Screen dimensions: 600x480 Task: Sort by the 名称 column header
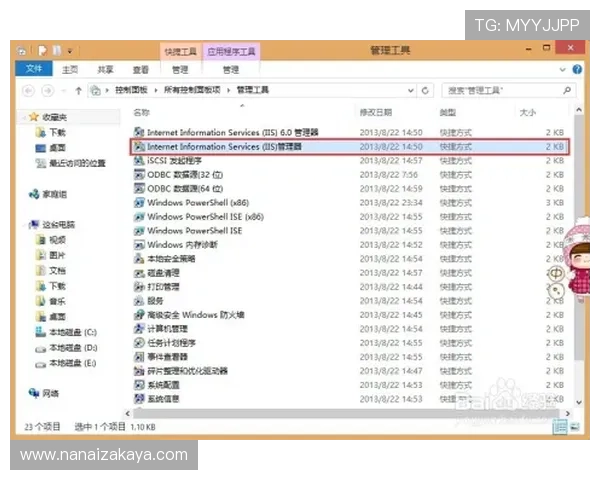click(x=141, y=112)
